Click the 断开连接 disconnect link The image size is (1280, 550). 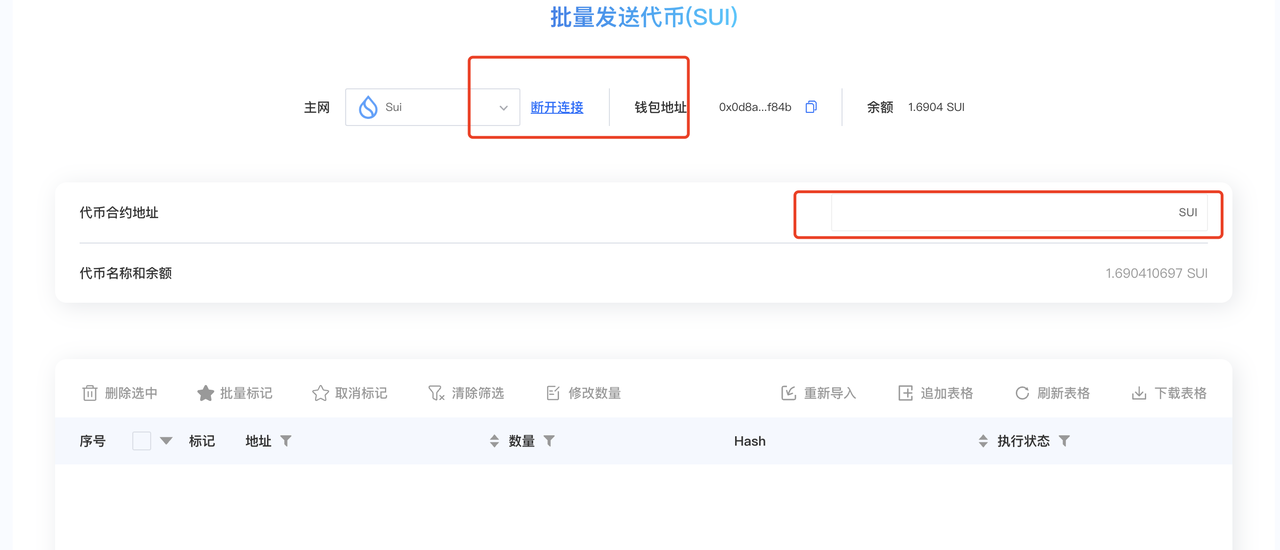click(557, 107)
